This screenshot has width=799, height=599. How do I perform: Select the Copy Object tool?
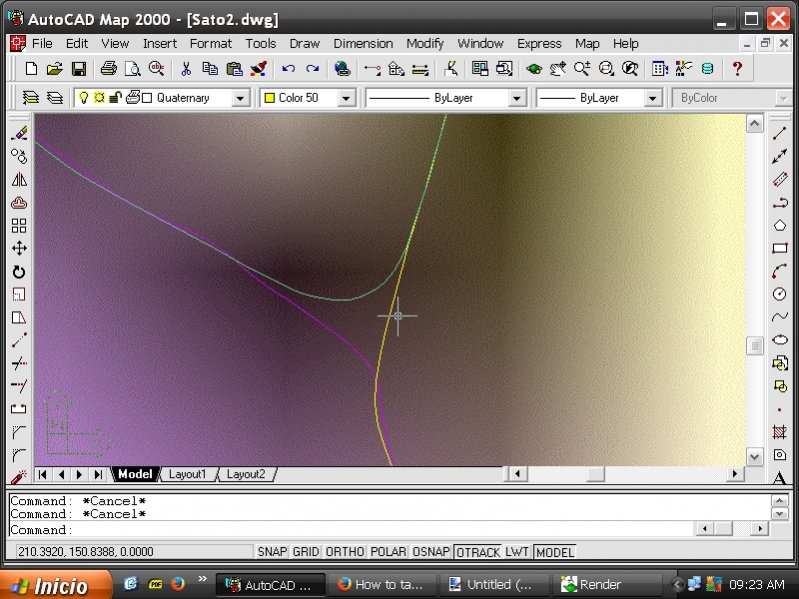19,156
